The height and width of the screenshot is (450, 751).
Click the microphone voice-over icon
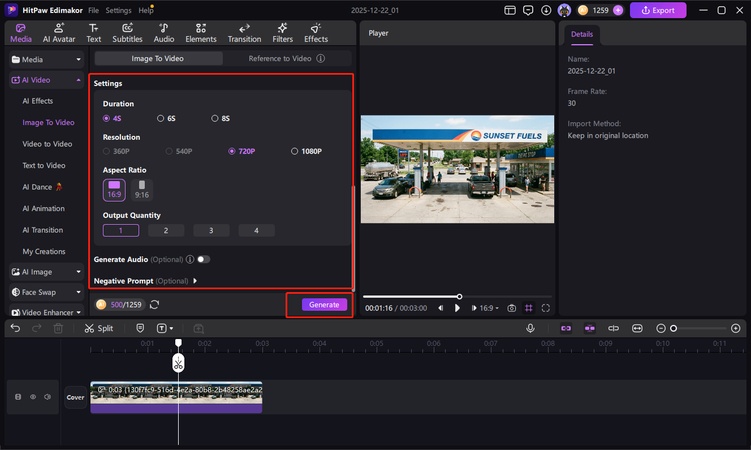pyautogui.click(x=531, y=328)
